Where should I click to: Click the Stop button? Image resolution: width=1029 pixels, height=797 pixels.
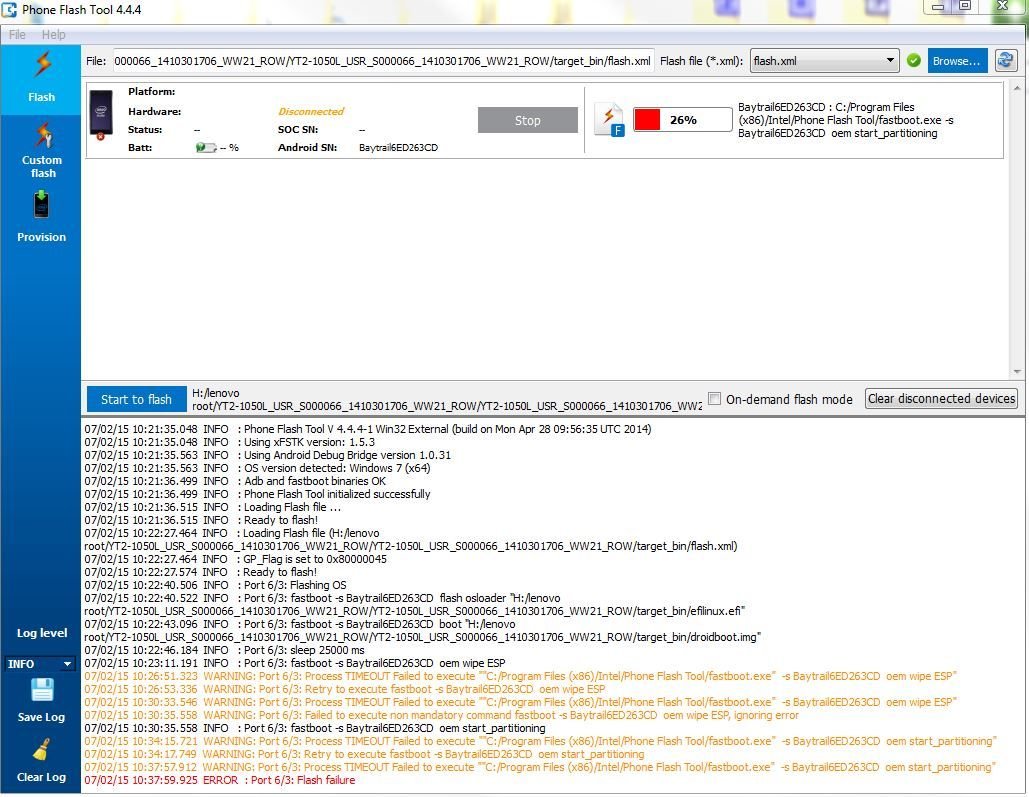click(x=528, y=120)
